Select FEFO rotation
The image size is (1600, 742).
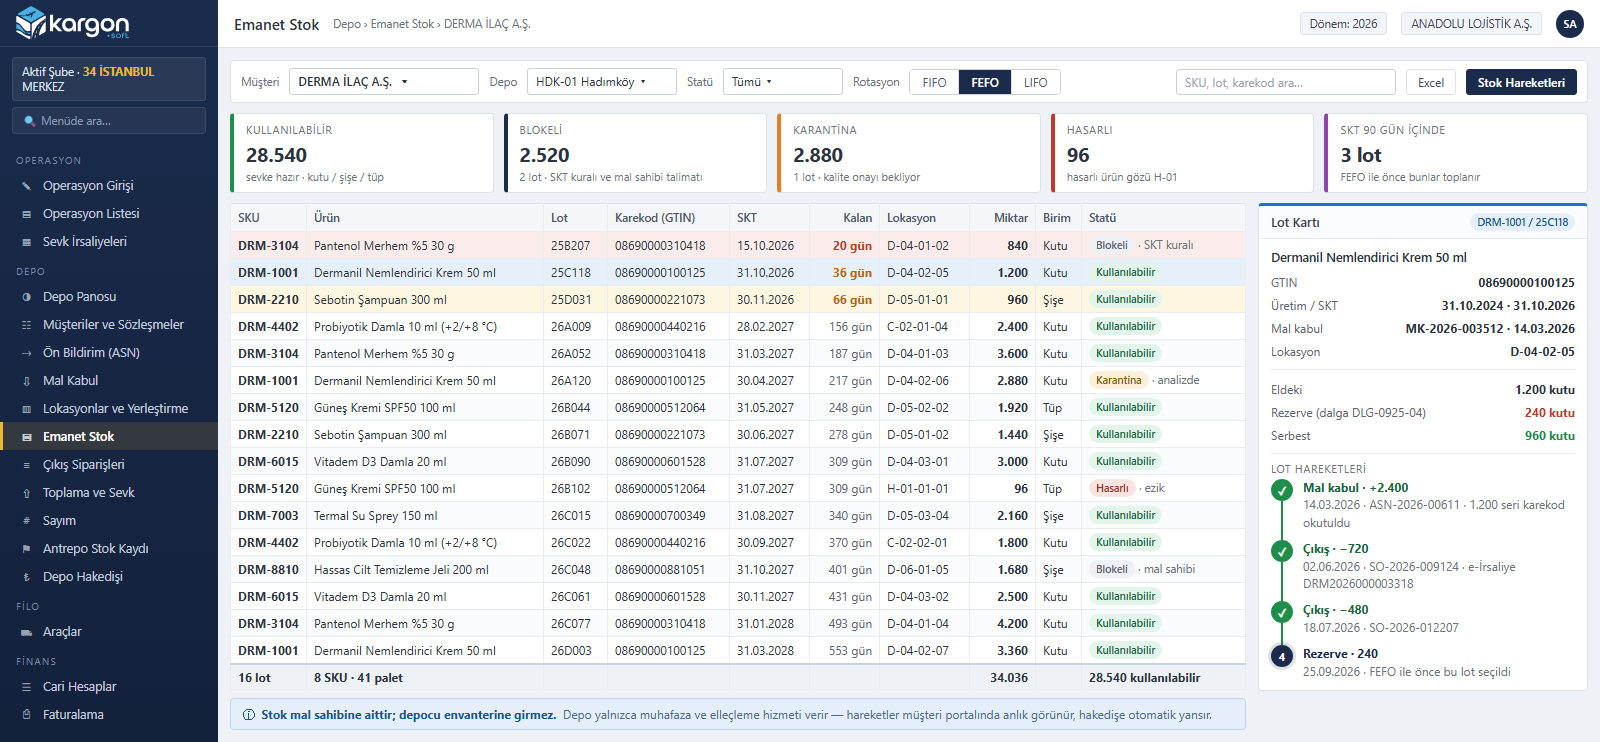click(x=985, y=82)
